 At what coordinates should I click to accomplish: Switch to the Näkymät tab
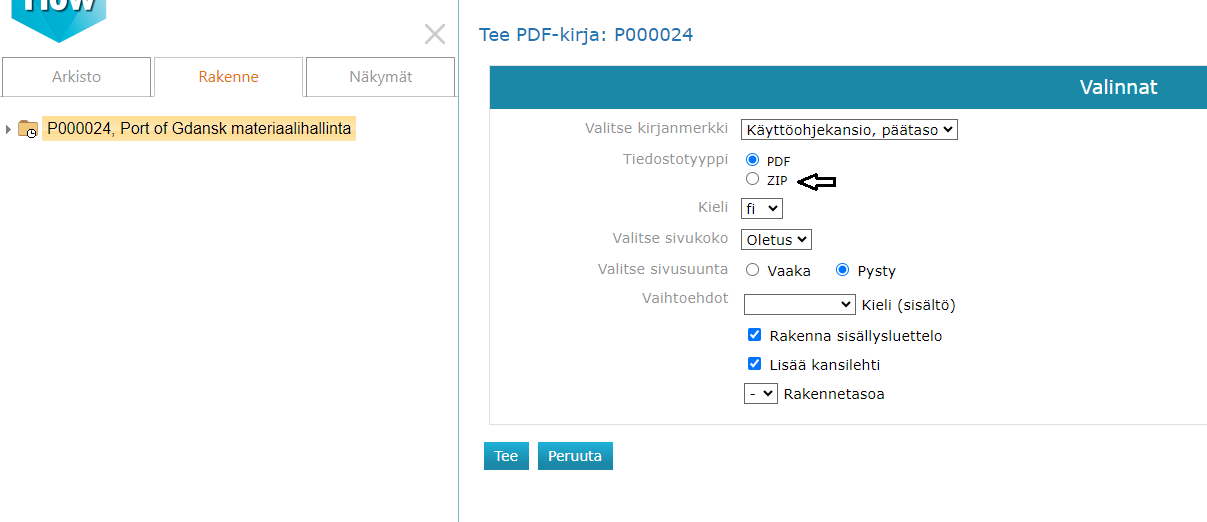380,77
